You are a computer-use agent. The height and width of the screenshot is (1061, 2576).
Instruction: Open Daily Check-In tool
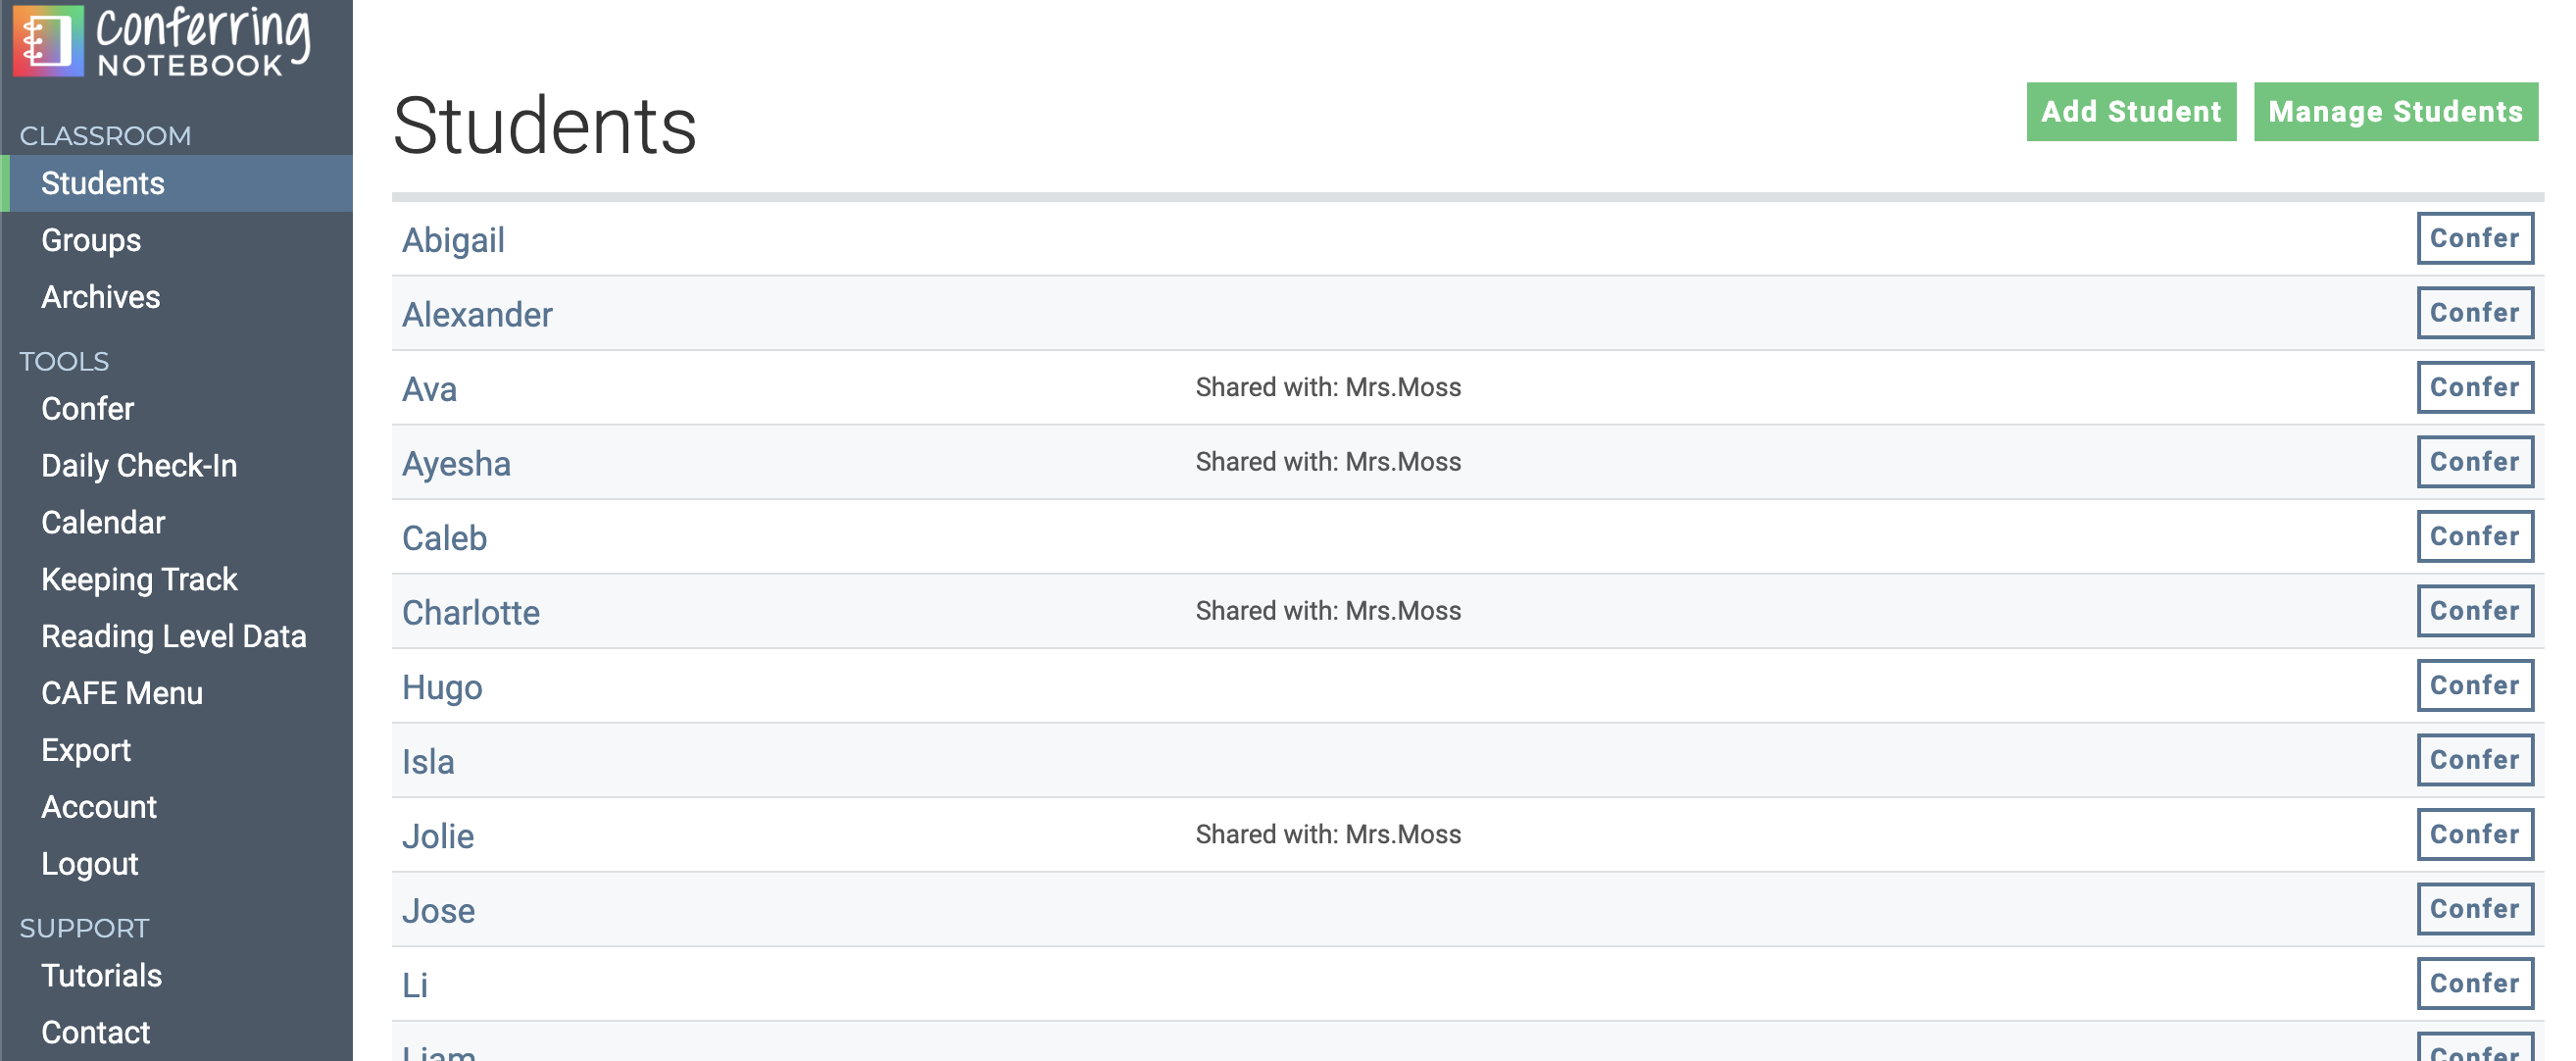pyautogui.click(x=139, y=465)
